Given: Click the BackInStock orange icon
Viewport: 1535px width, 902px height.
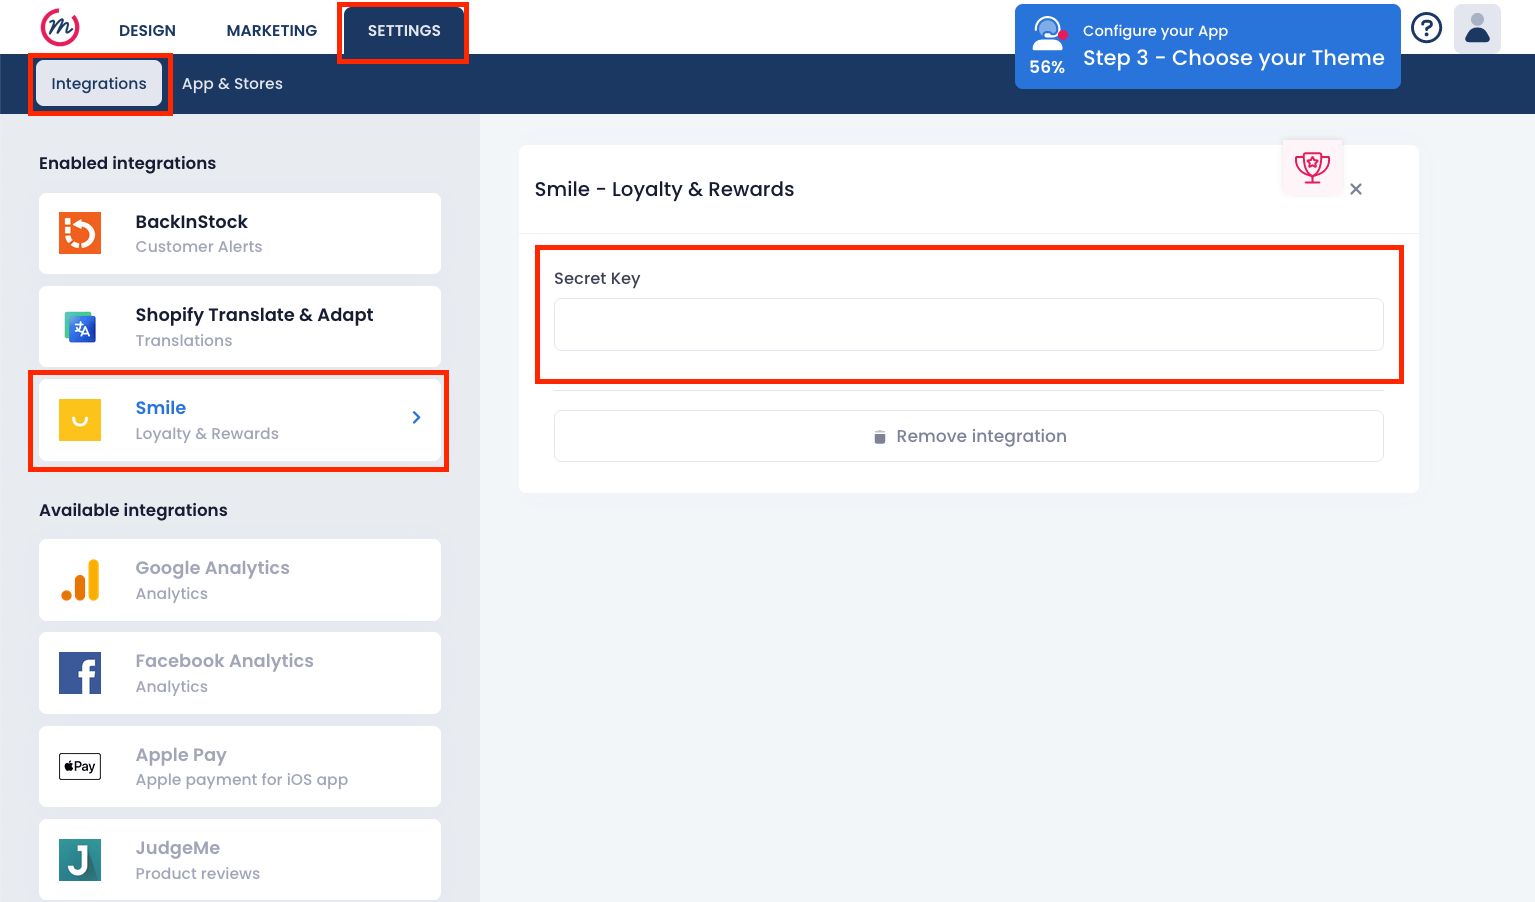Looking at the screenshot, I should pos(80,233).
